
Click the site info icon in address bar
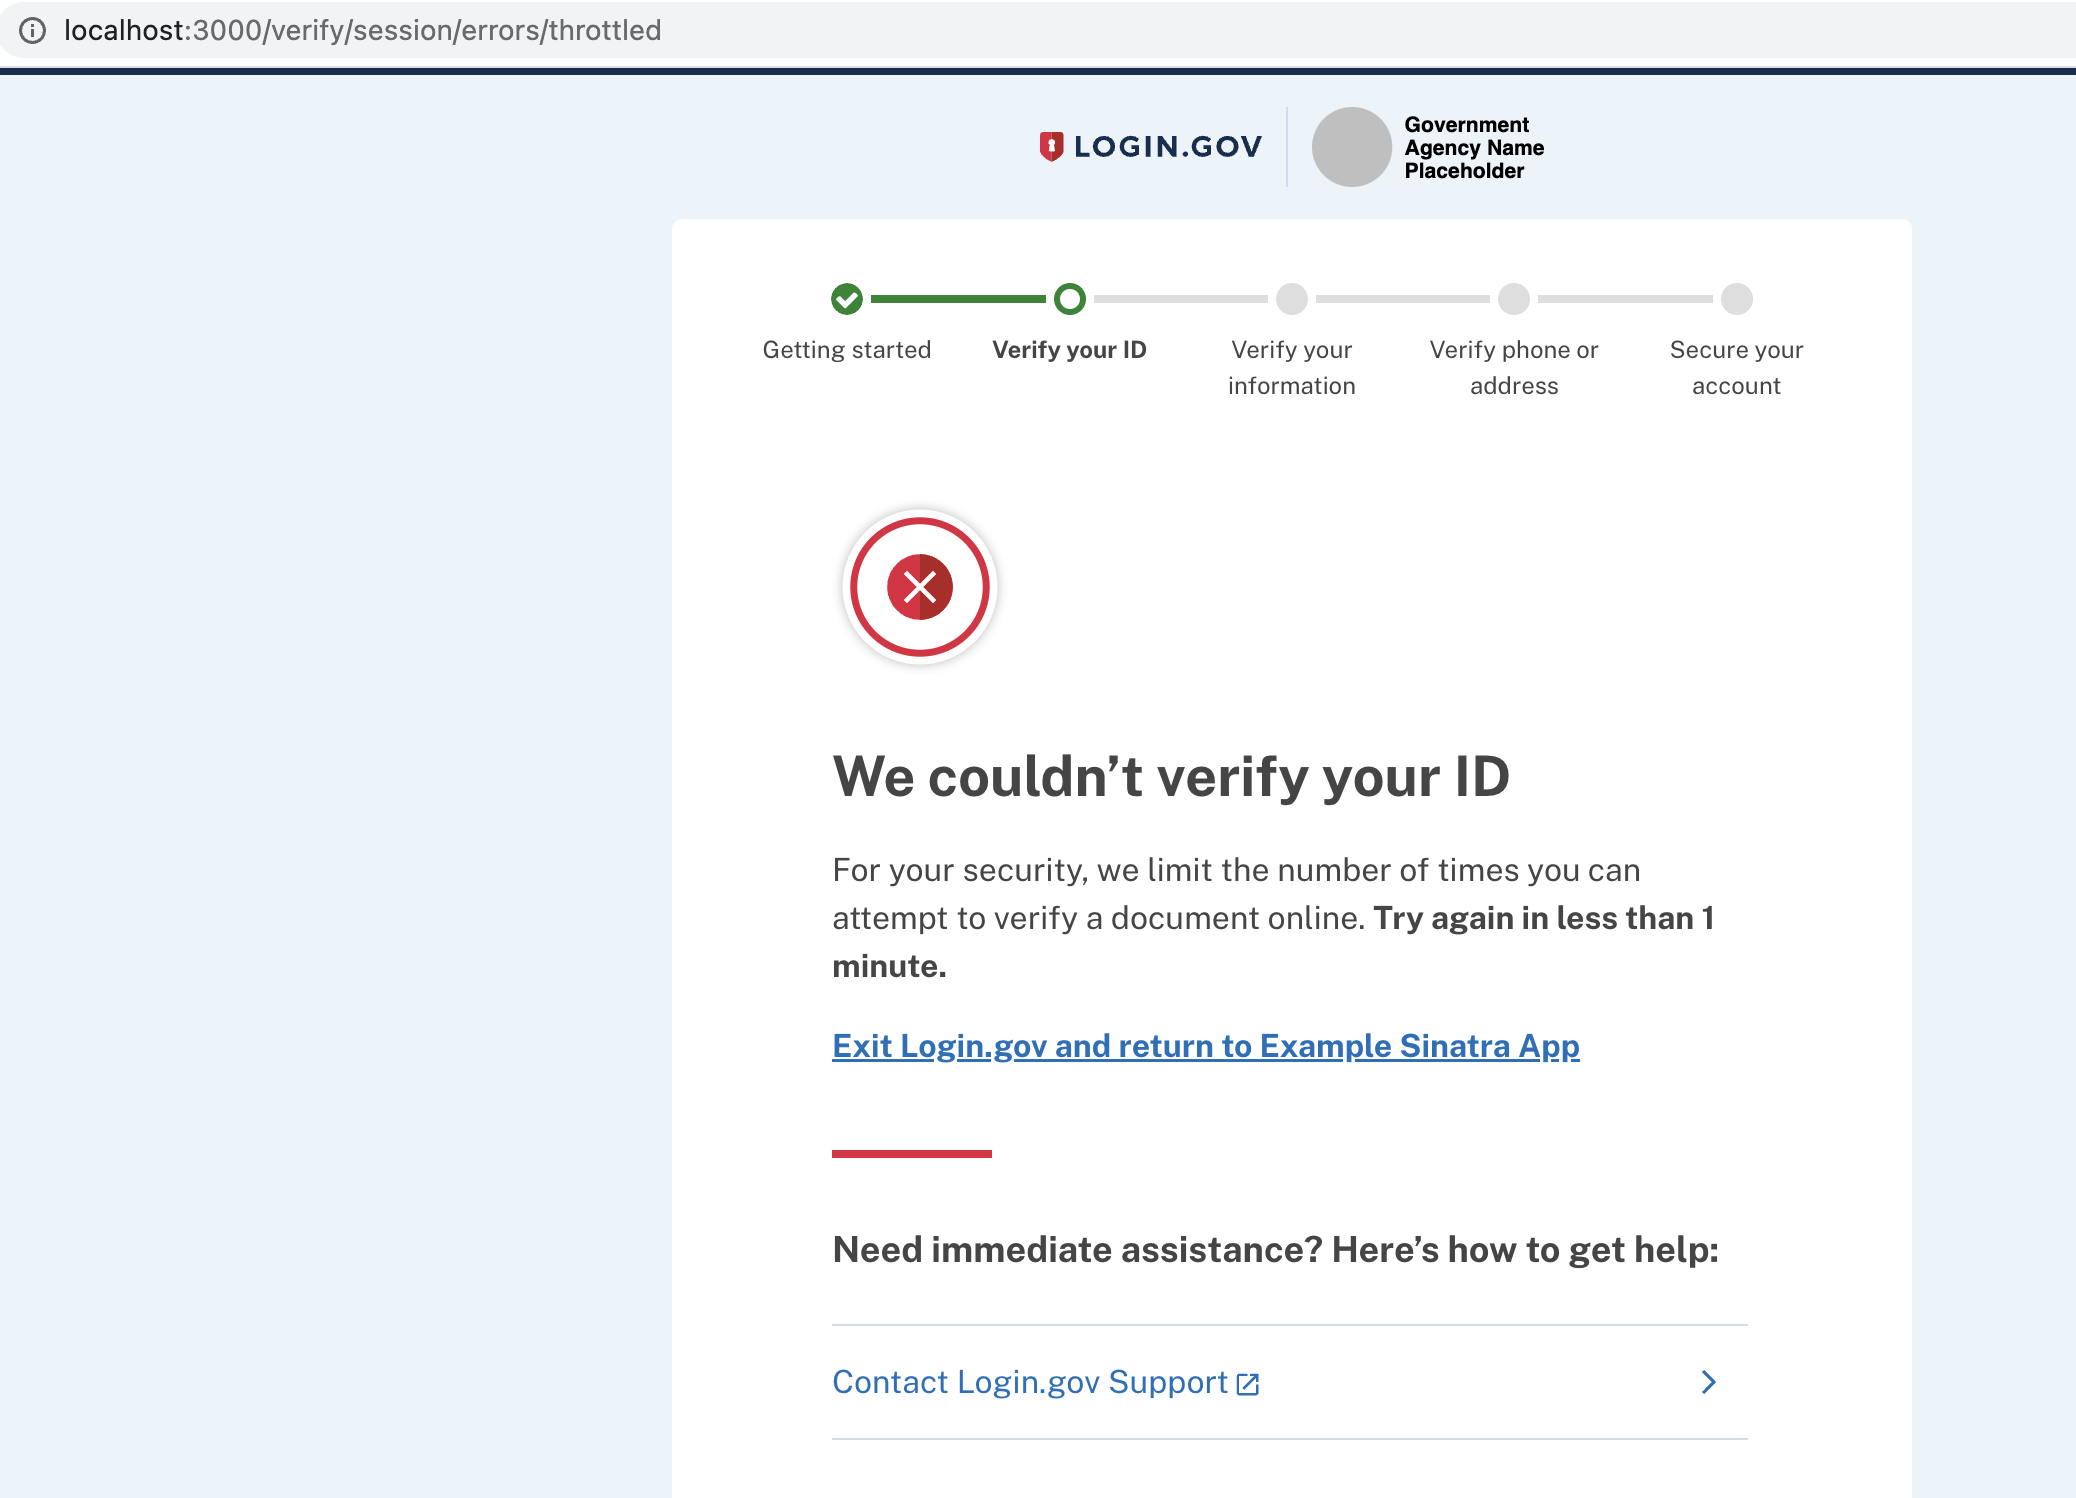pyautogui.click(x=33, y=30)
